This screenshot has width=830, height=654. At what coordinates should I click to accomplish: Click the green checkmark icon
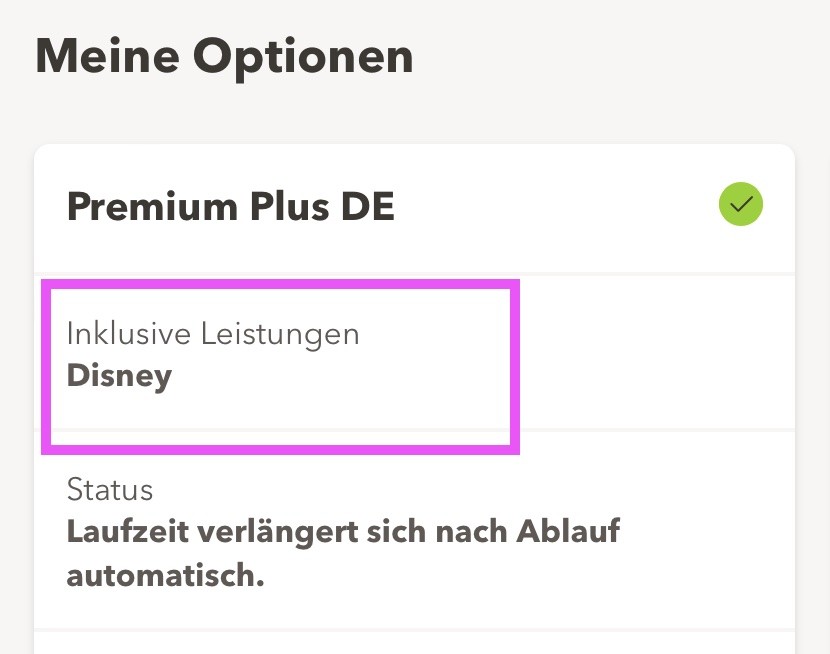tap(740, 205)
